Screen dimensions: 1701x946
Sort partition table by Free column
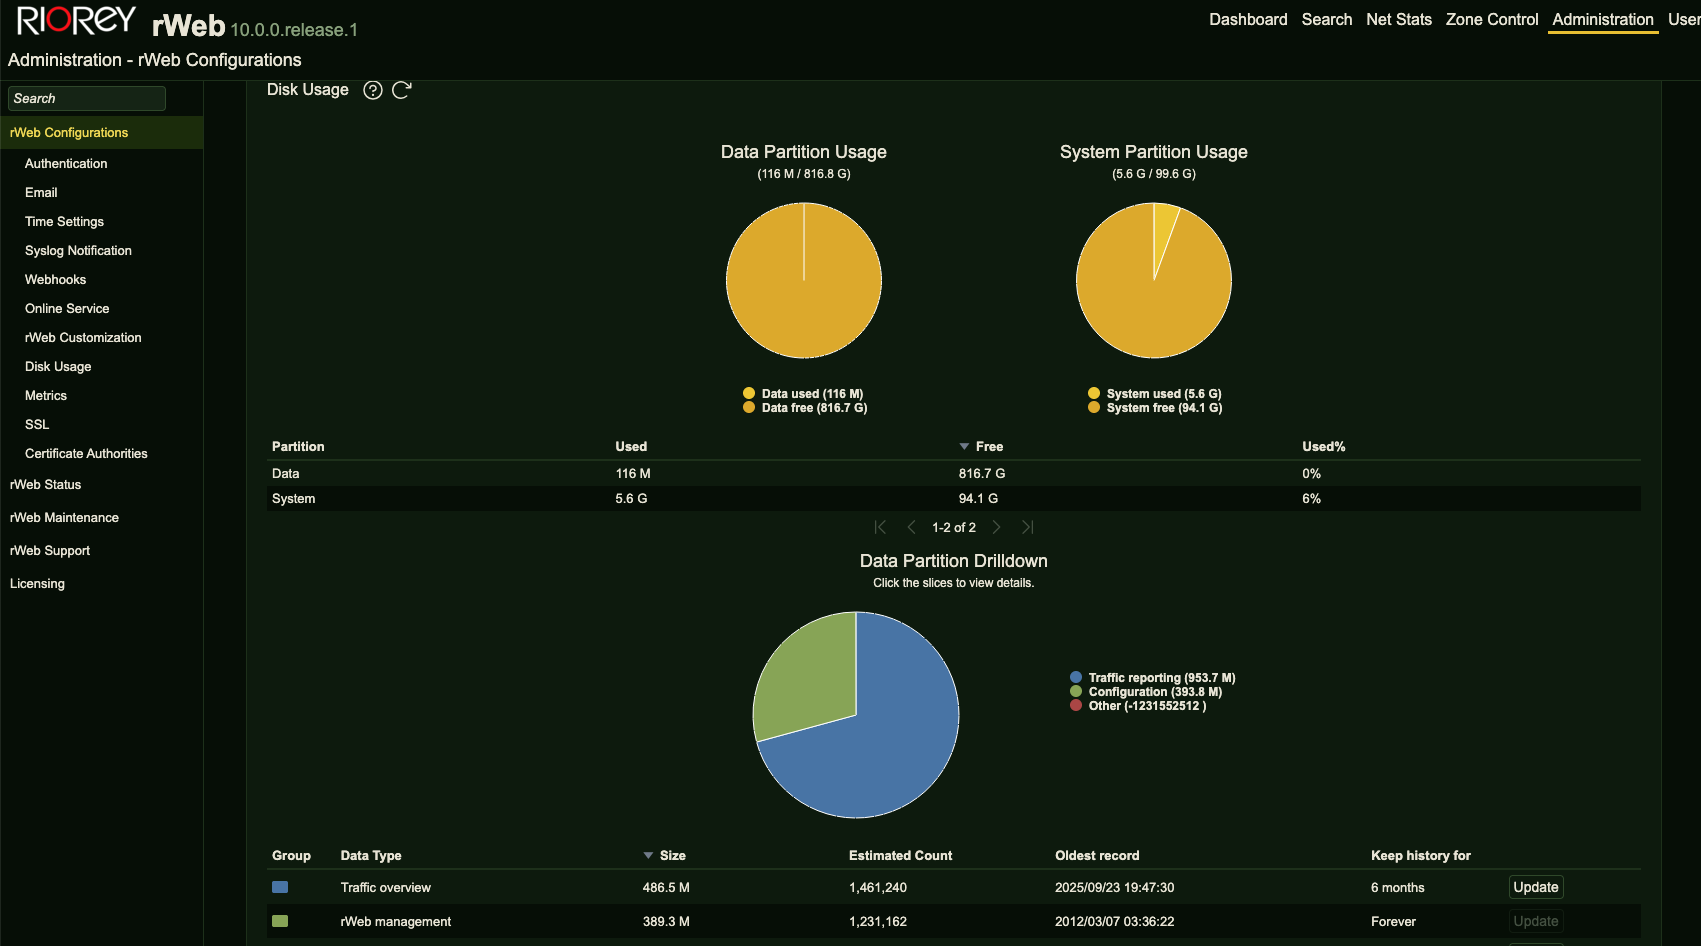point(989,446)
